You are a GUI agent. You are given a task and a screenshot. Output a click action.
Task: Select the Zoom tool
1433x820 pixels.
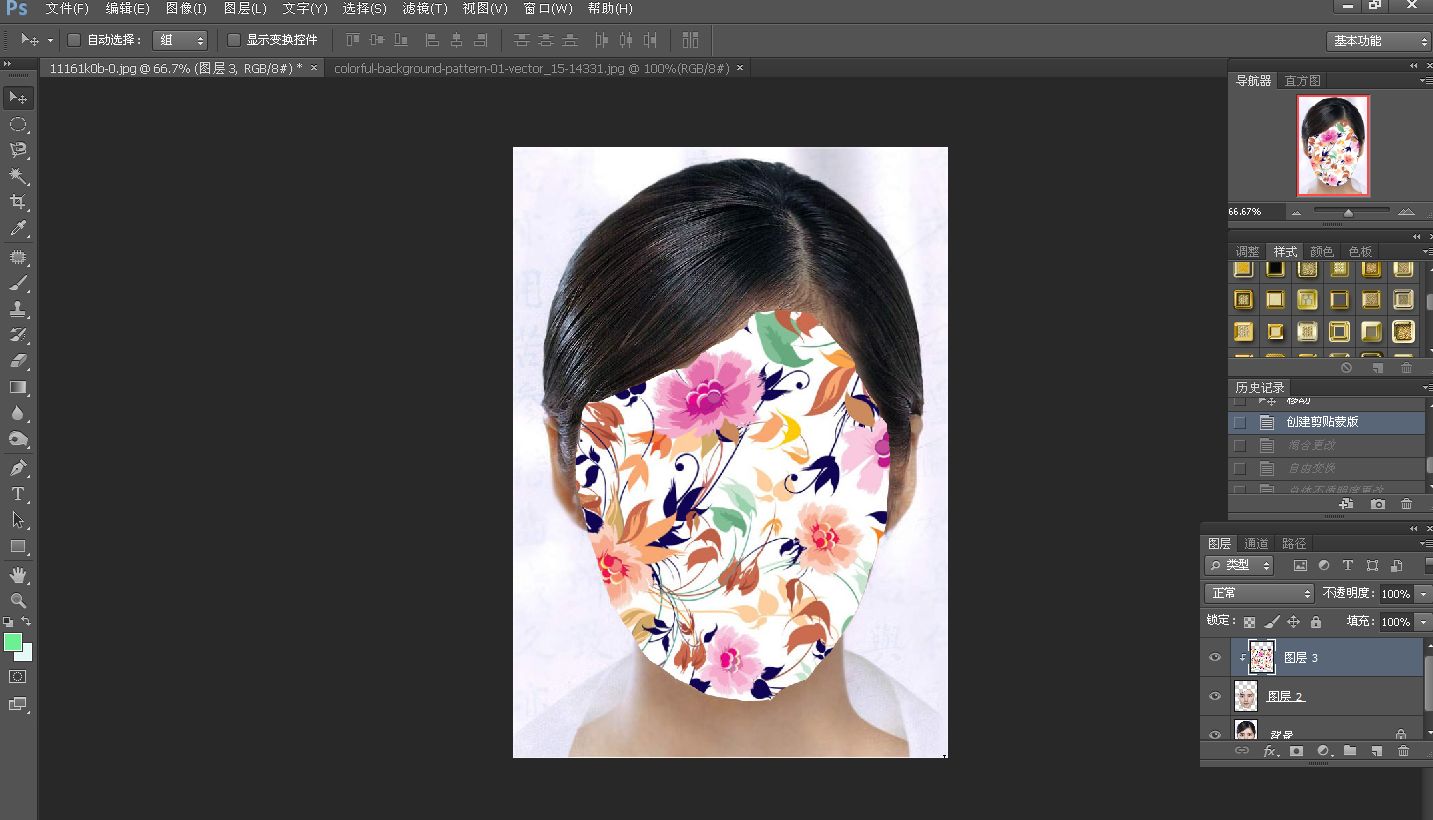[x=18, y=601]
